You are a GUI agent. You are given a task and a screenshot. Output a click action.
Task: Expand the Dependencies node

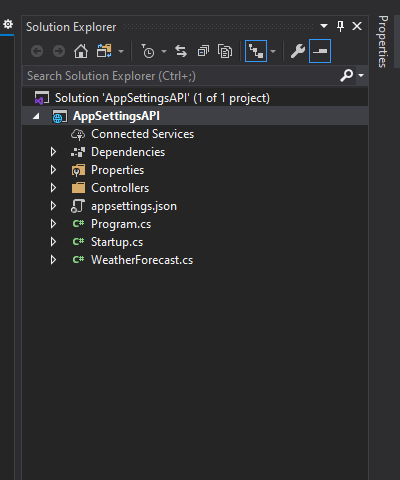(x=53, y=152)
